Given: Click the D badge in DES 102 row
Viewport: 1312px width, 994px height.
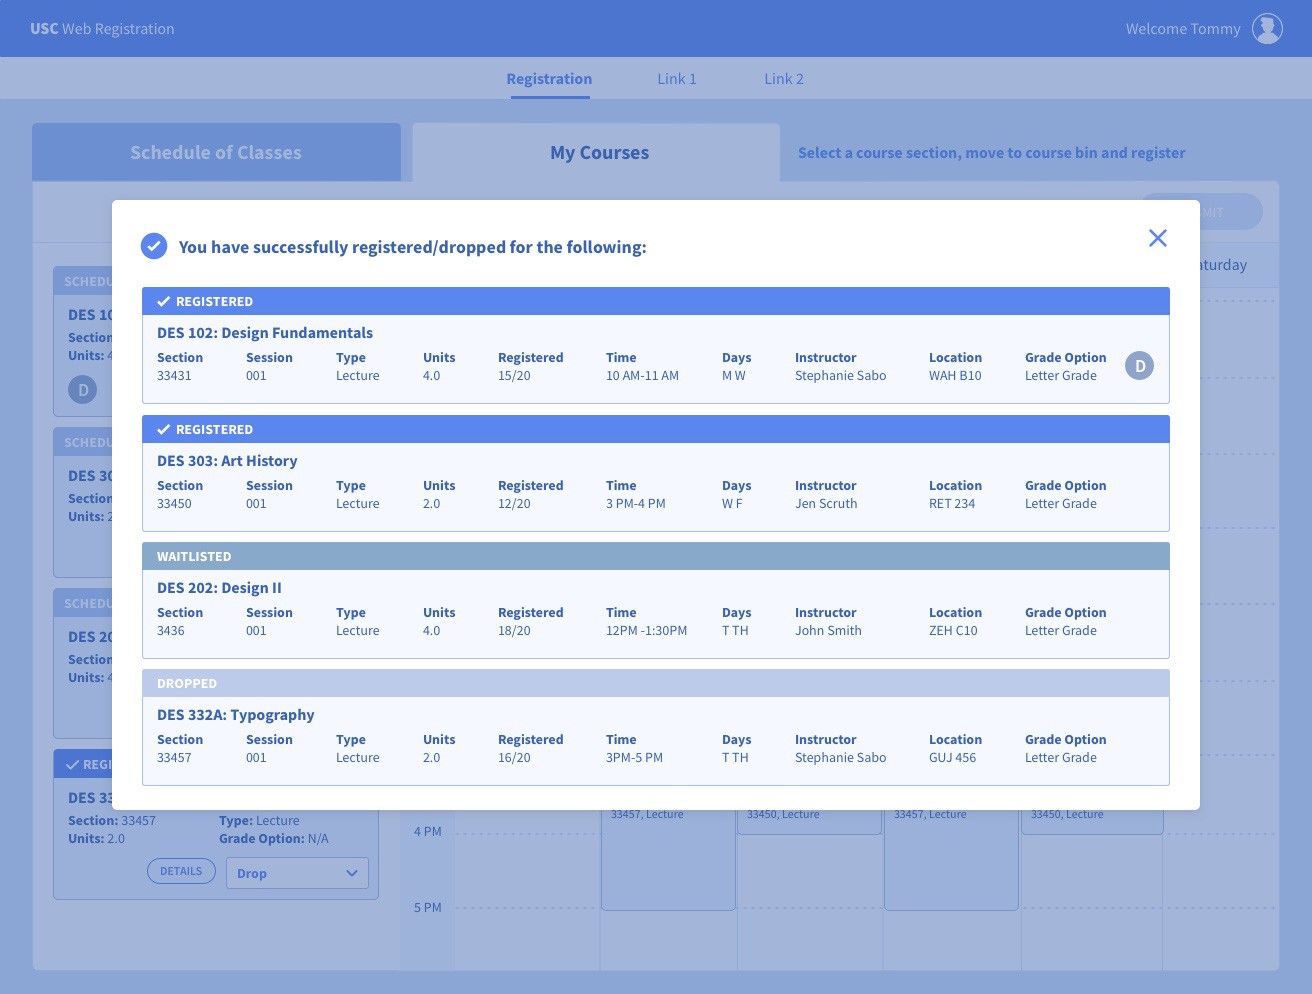Looking at the screenshot, I should [1139, 366].
